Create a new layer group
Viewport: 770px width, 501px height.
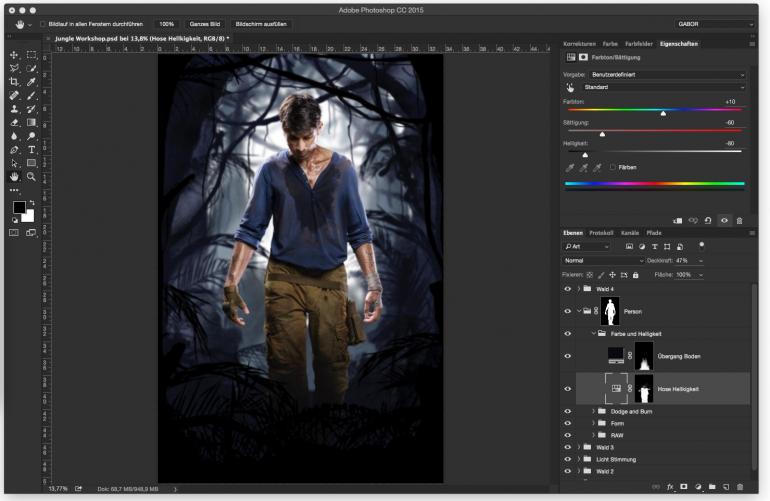[712, 487]
